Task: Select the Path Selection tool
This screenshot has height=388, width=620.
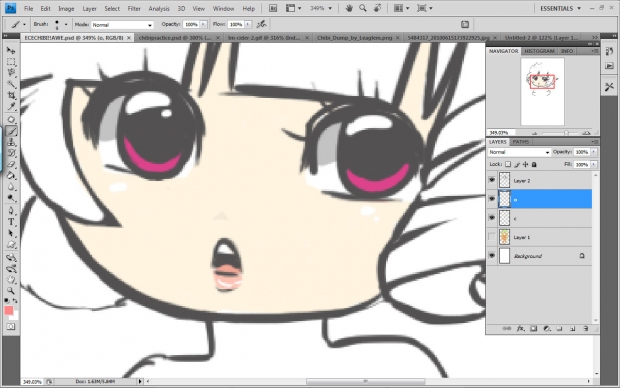Action: tap(11, 233)
